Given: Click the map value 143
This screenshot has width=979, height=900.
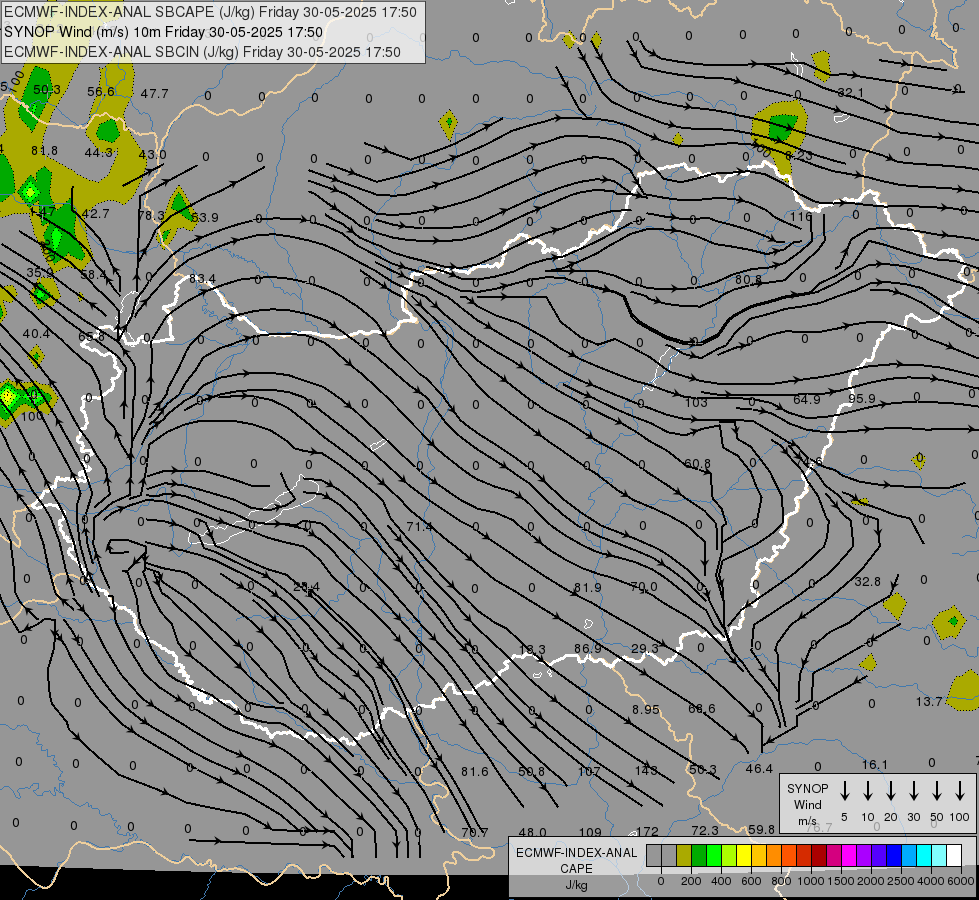Looking at the screenshot, I should click(646, 770).
